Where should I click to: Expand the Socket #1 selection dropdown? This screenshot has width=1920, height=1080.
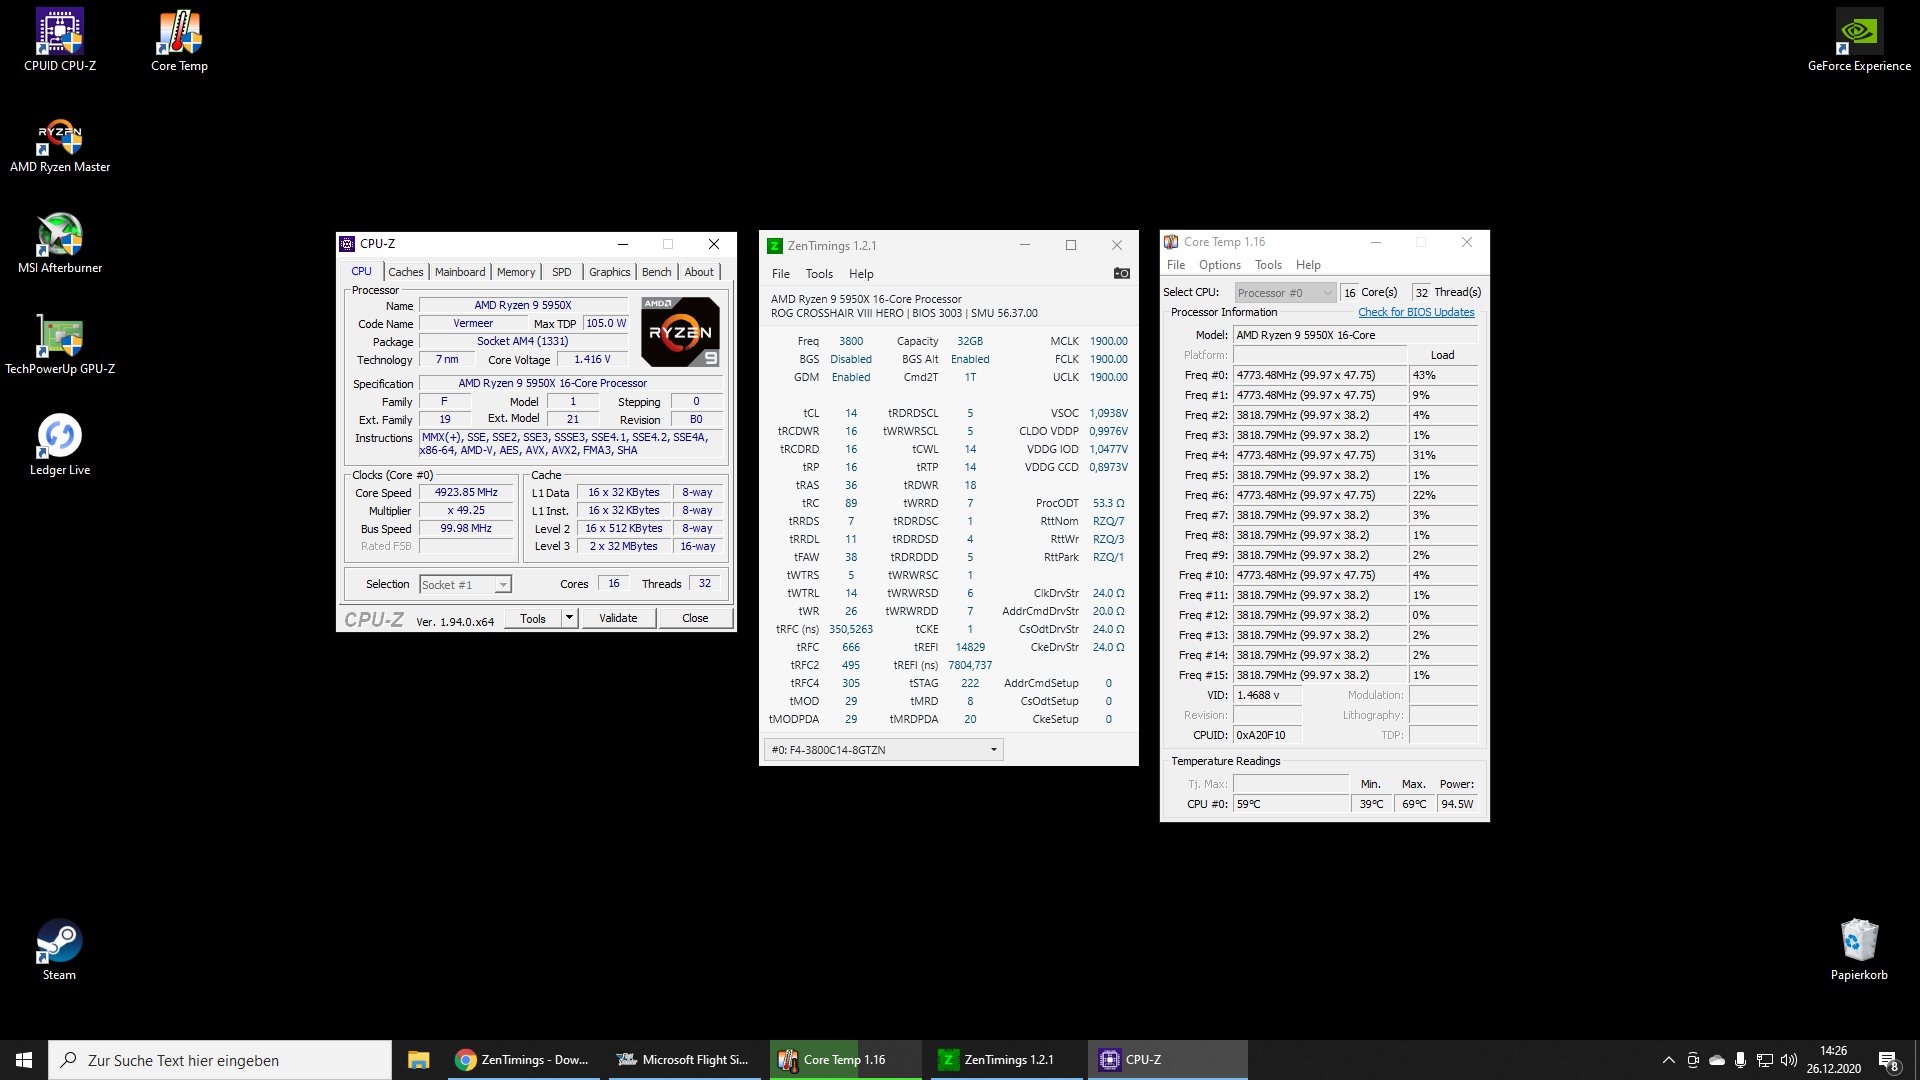(503, 585)
